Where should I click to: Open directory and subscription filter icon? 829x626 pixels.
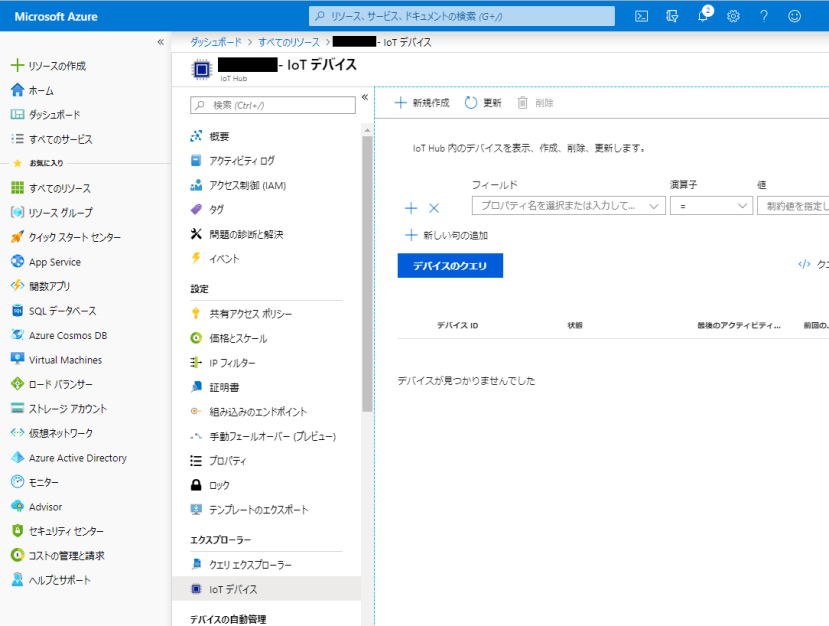click(672, 16)
